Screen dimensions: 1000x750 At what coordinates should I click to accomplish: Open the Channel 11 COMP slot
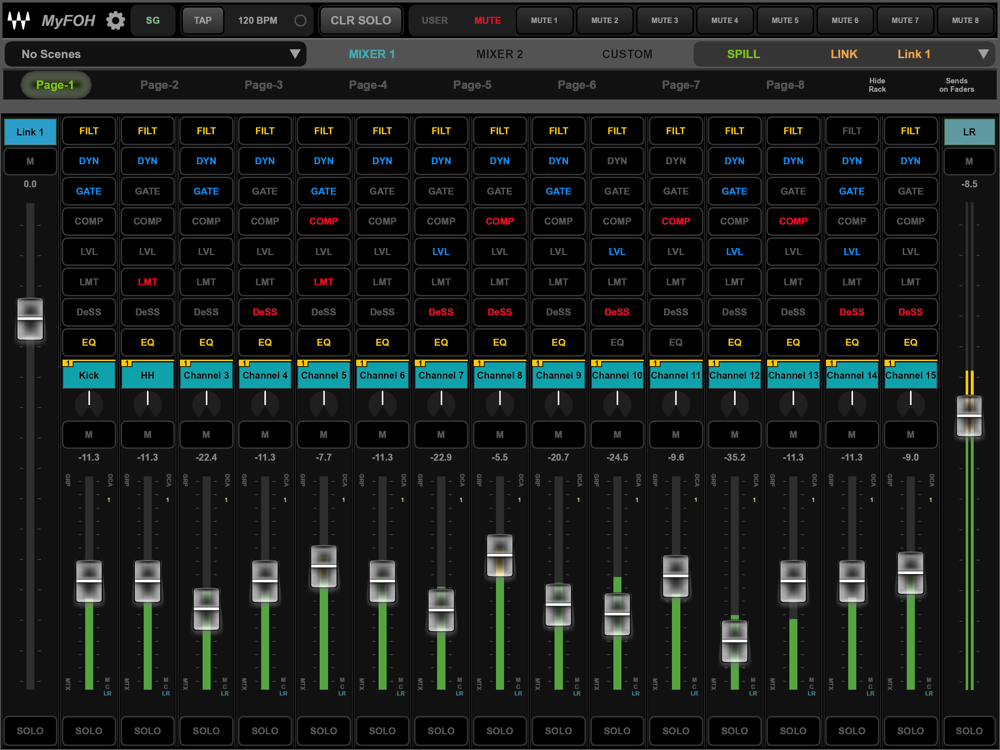[675, 221]
